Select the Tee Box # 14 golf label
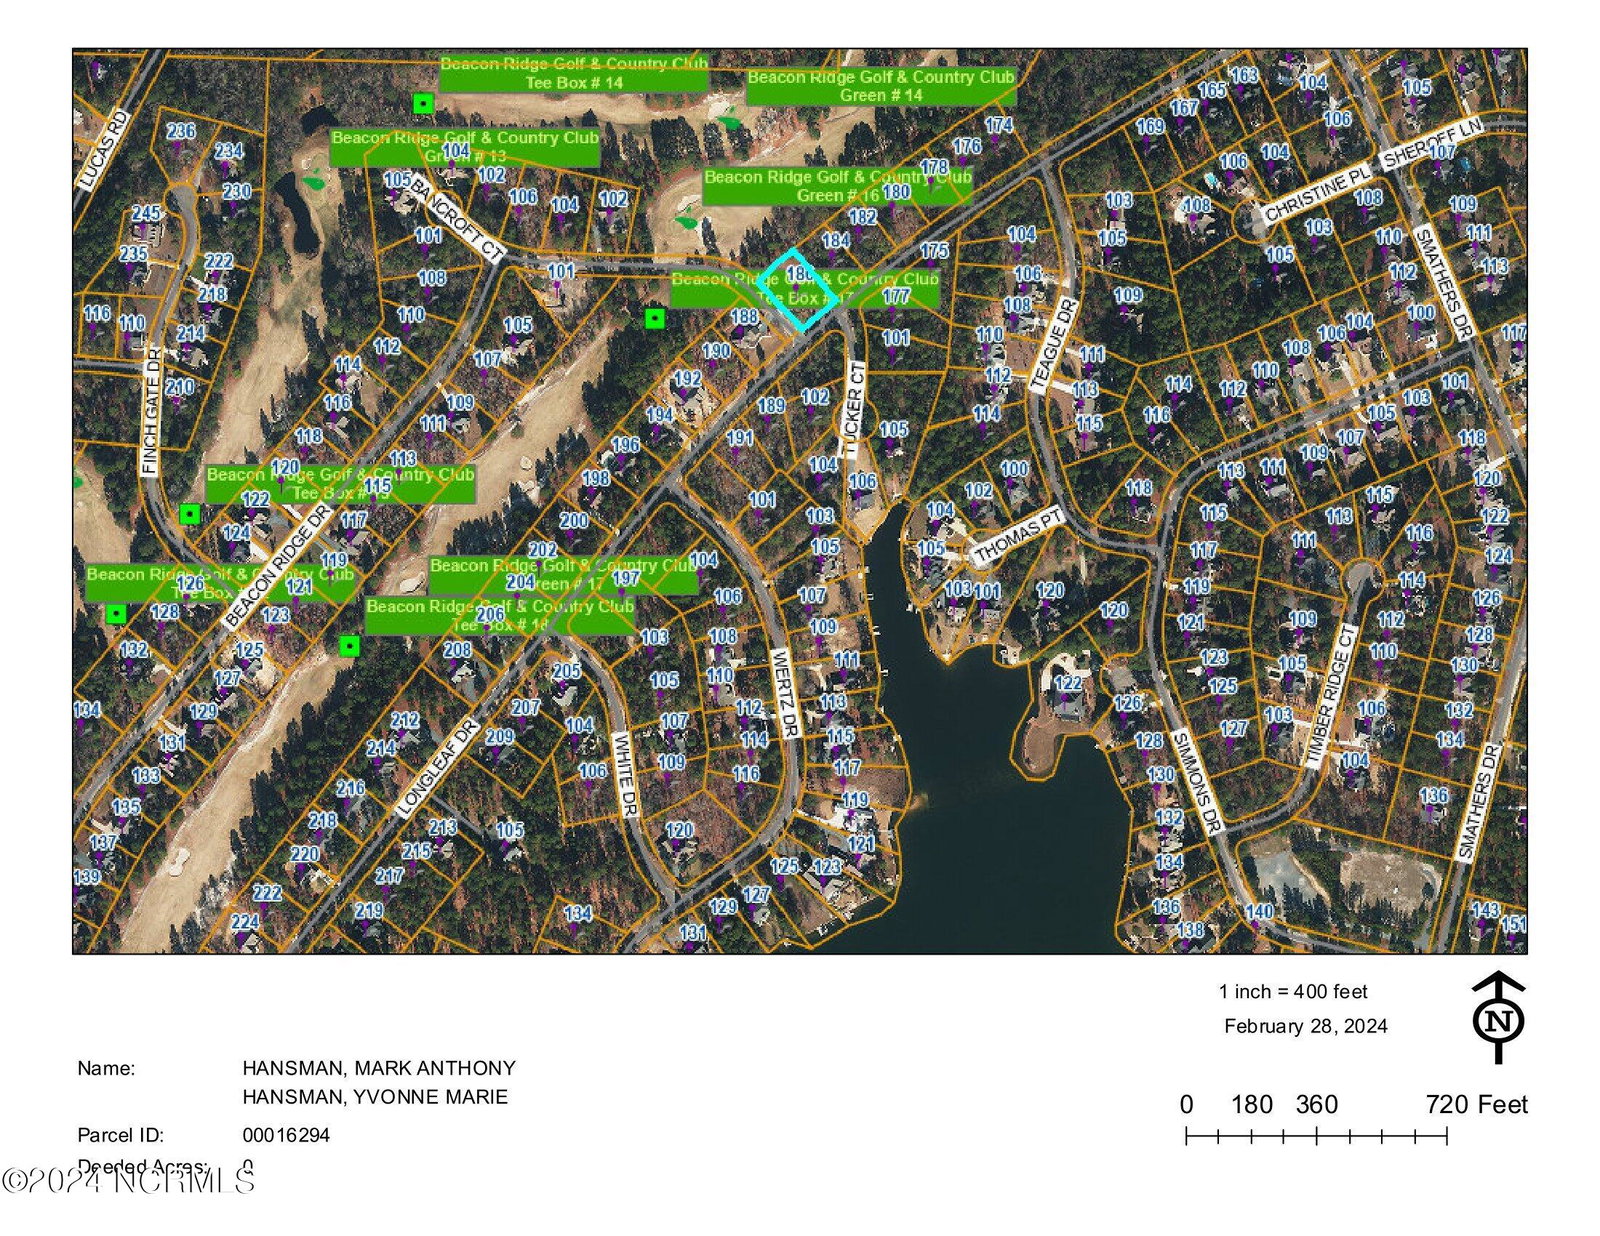This screenshot has height=1236, width=1600. 574,73
